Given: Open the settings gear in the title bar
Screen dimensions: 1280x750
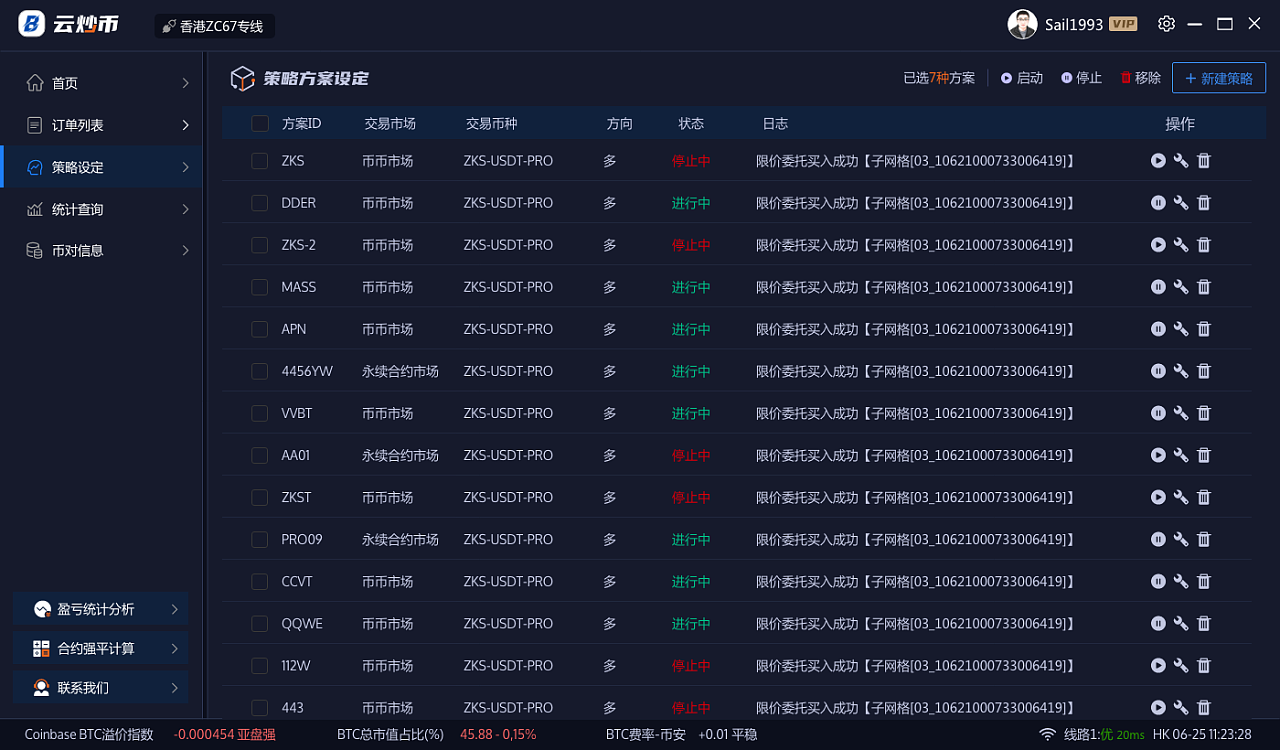Looking at the screenshot, I should [1166, 22].
